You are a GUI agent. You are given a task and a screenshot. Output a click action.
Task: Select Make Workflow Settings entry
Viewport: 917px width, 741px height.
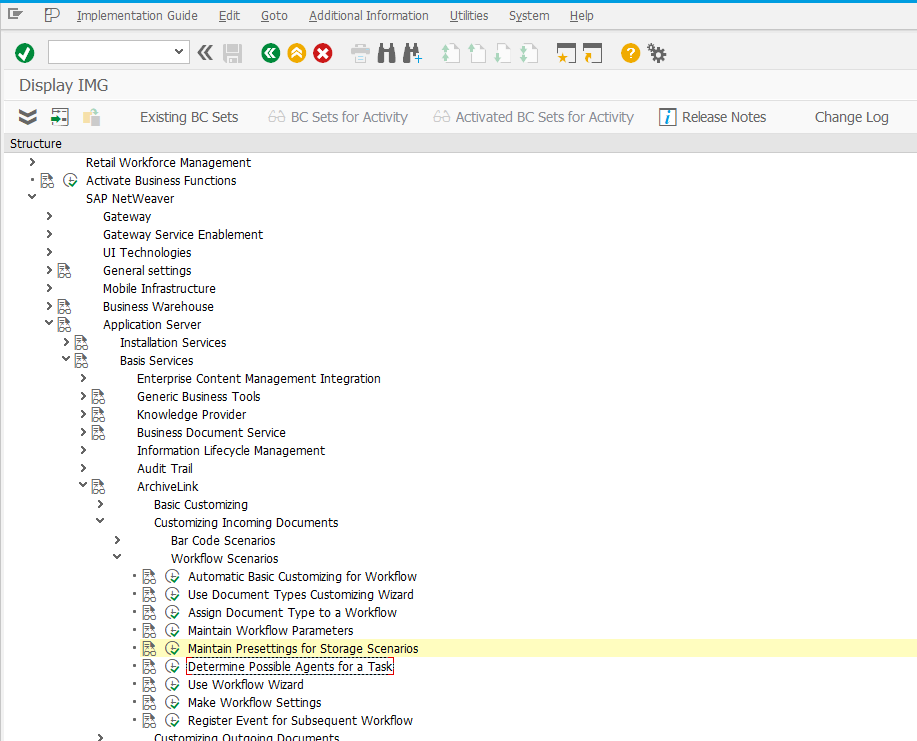(254, 702)
